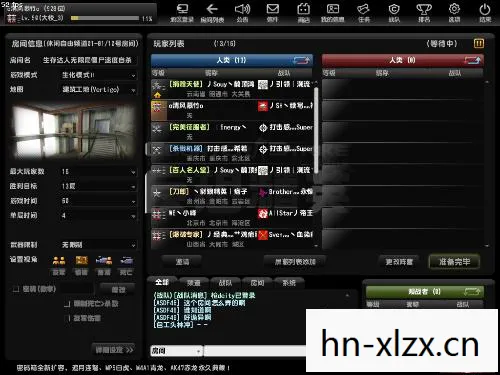The width and height of the screenshot is (500, 375).
Task: Open the game time dropdown showing 60
Action: point(98,201)
